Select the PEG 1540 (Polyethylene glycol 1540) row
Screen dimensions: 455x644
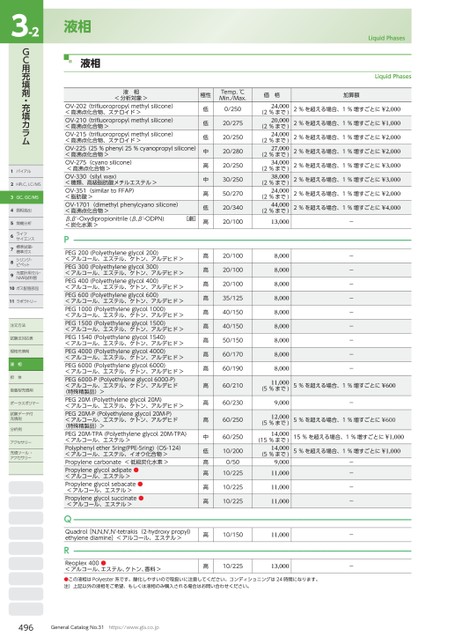[237, 340]
